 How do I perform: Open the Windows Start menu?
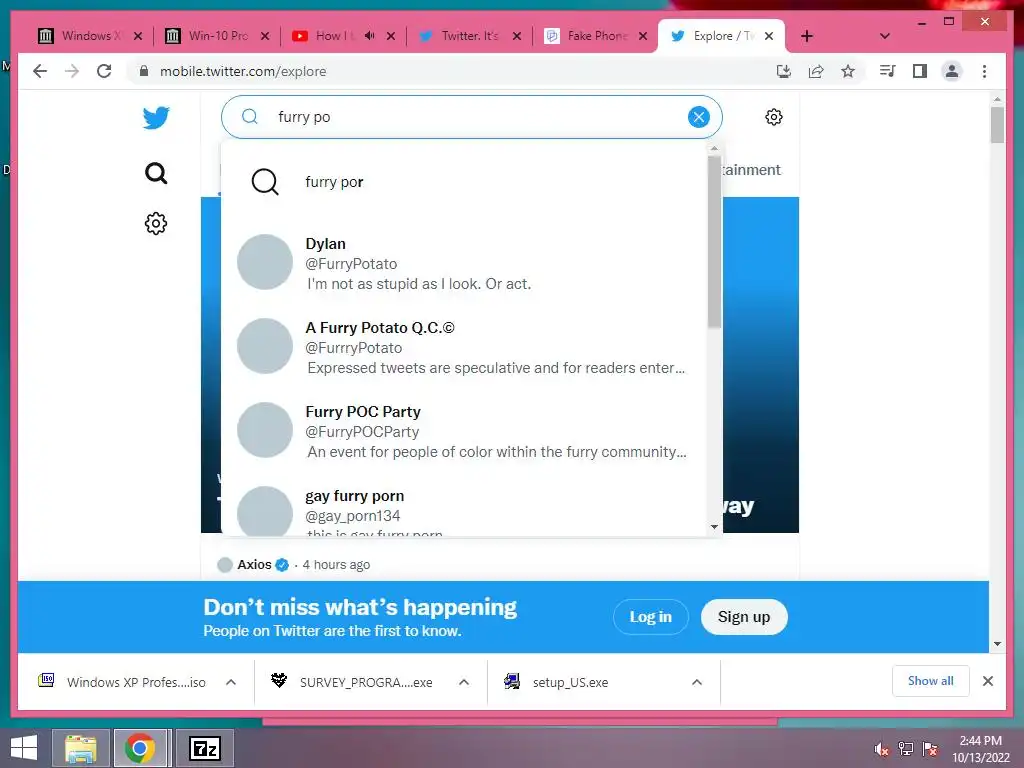pyautogui.click(x=24, y=748)
